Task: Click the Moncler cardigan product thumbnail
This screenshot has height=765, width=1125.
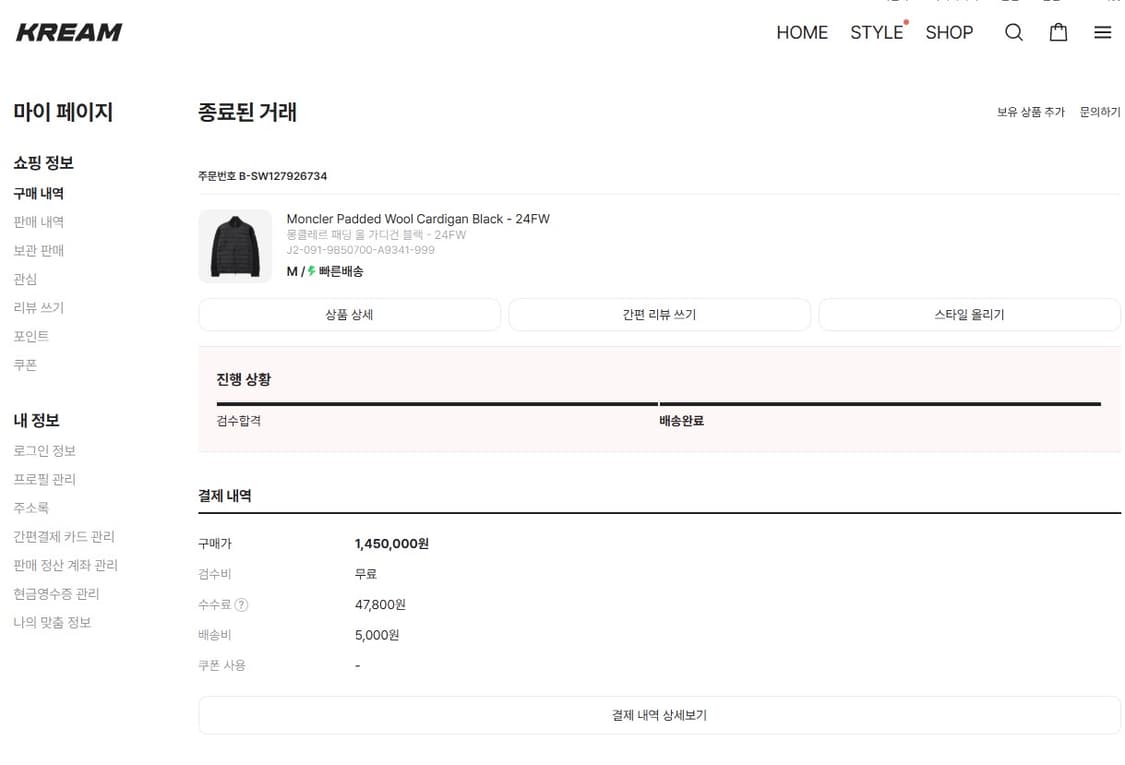Action: (x=235, y=245)
